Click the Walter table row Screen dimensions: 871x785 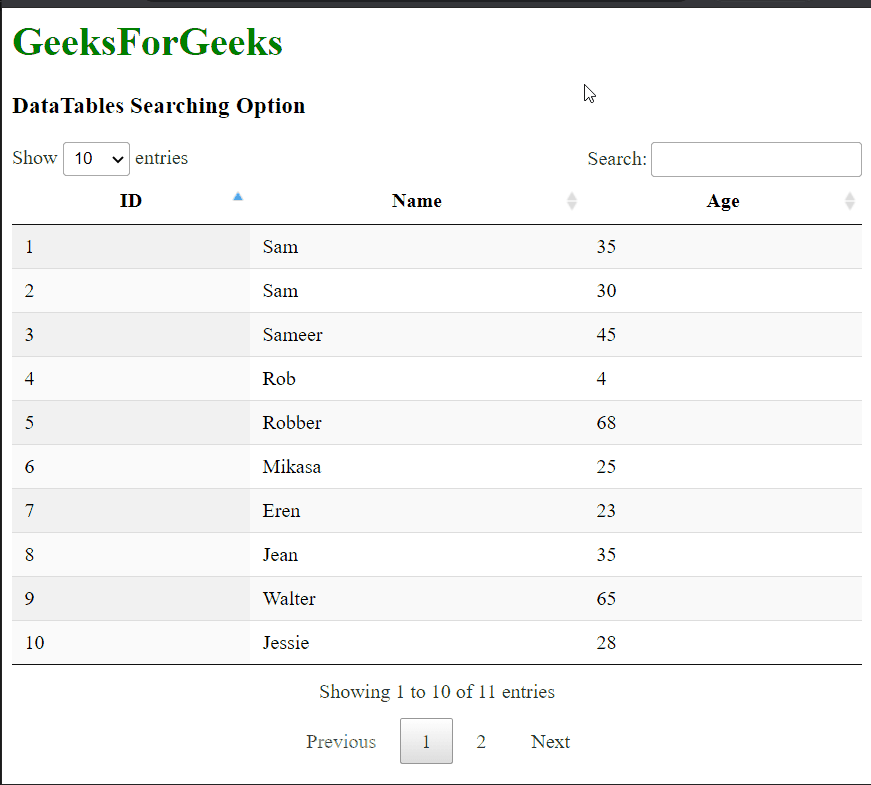click(437, 598)
